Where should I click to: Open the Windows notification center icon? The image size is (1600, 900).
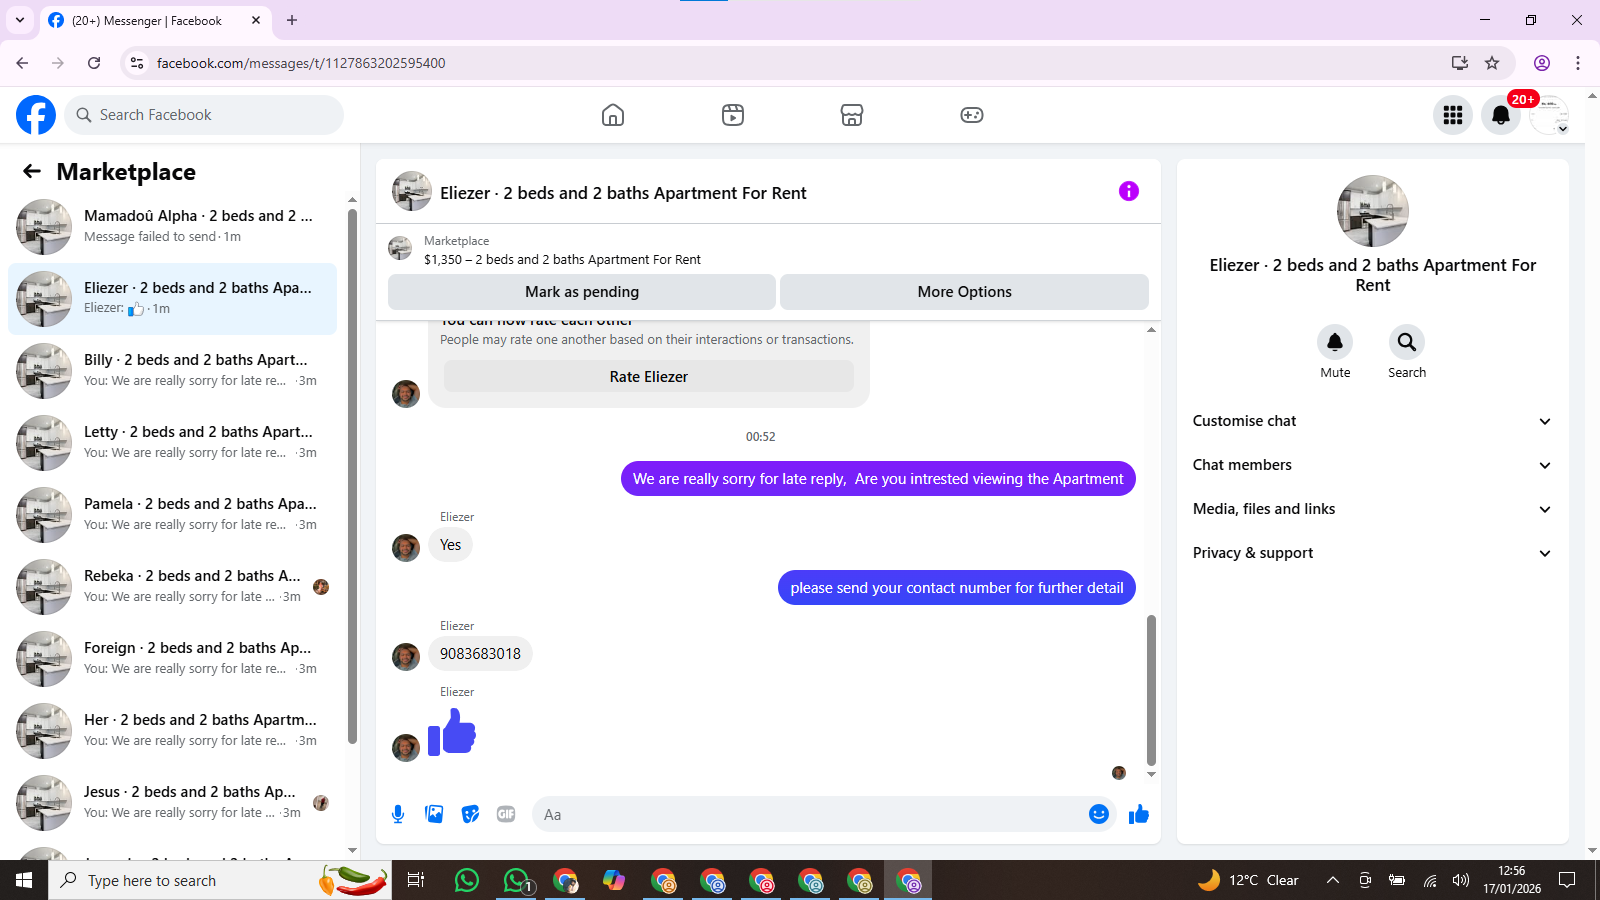[x=1567, y=880]
